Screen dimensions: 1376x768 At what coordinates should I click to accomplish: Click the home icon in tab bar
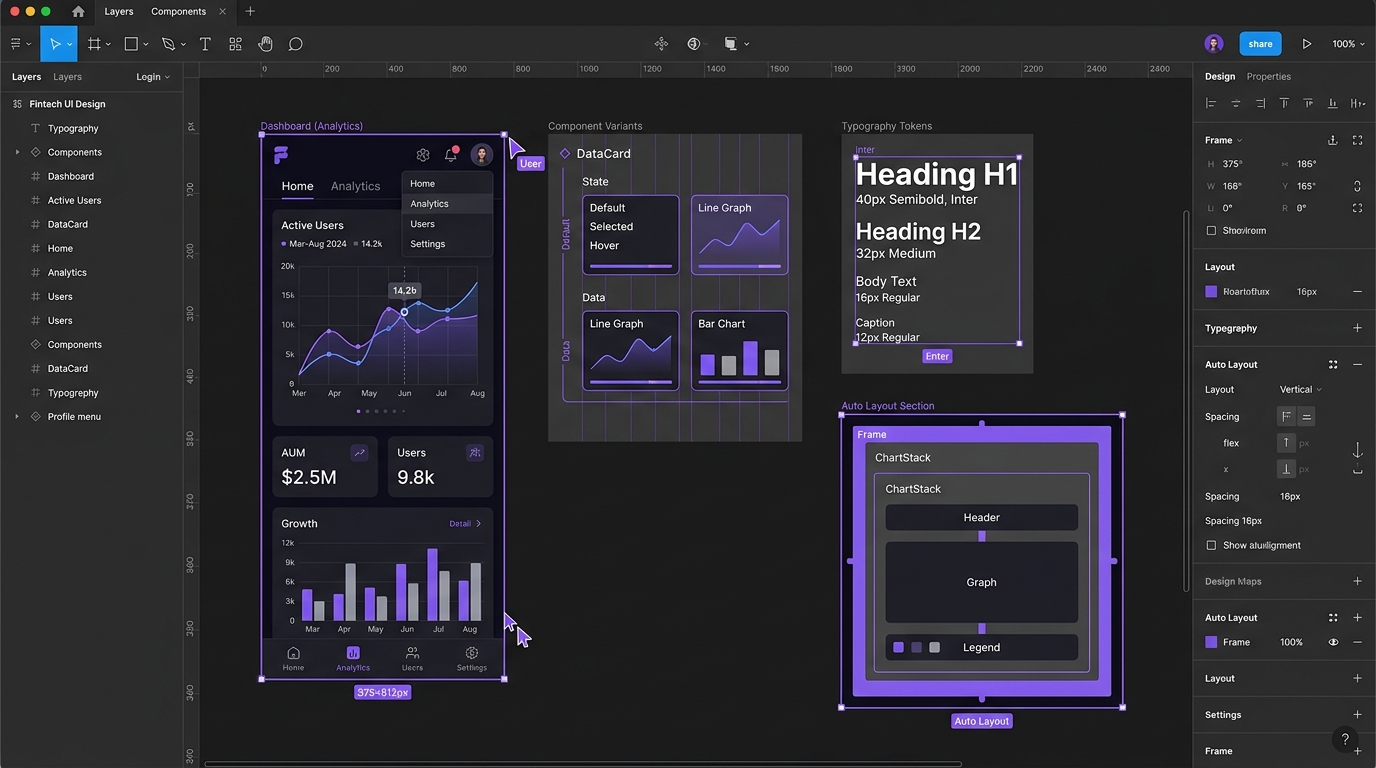click(78, 12)
